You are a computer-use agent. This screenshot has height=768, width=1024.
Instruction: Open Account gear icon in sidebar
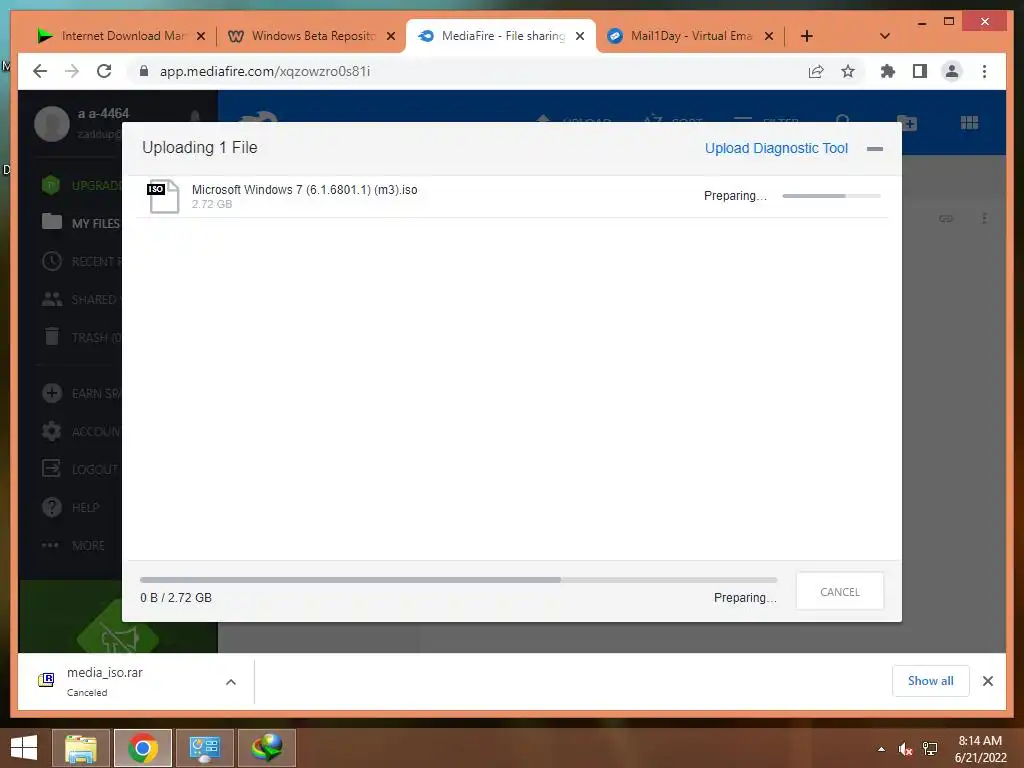52,431
